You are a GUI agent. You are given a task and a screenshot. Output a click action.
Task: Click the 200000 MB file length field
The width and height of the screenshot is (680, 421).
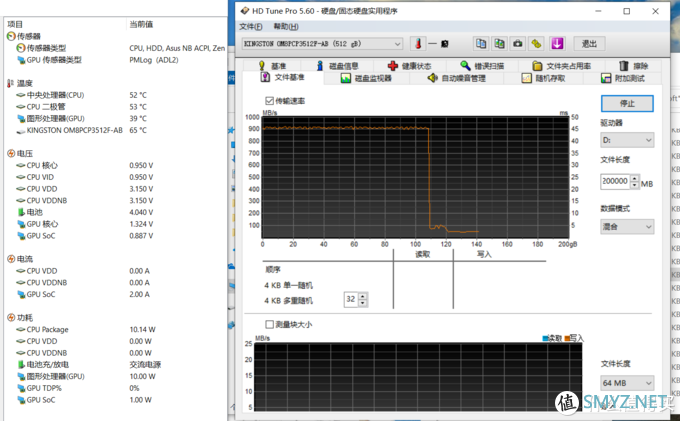tap(615, 181)
